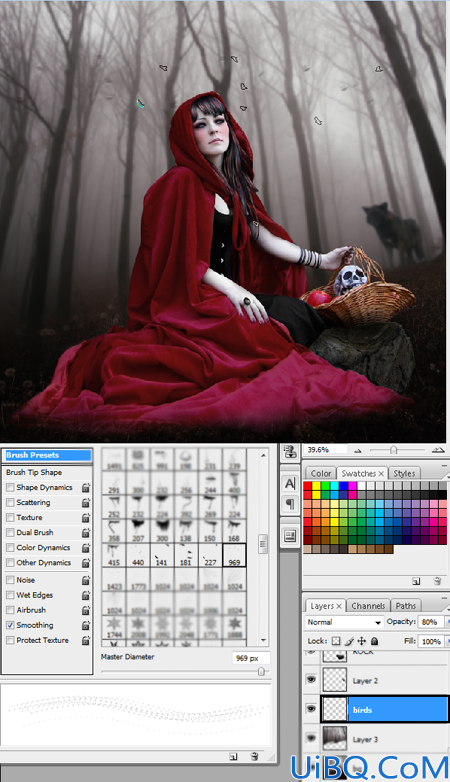Select brush preset 415

(x=114, y=555)
